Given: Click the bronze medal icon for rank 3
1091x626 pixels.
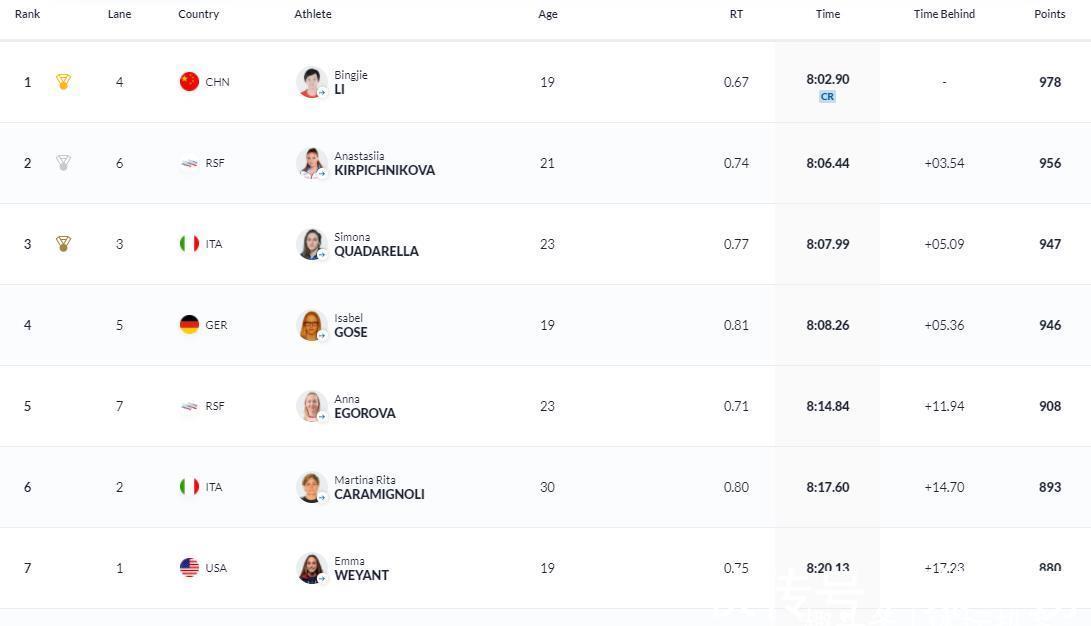Looking at the screenshot, I should tap(63, 244).
